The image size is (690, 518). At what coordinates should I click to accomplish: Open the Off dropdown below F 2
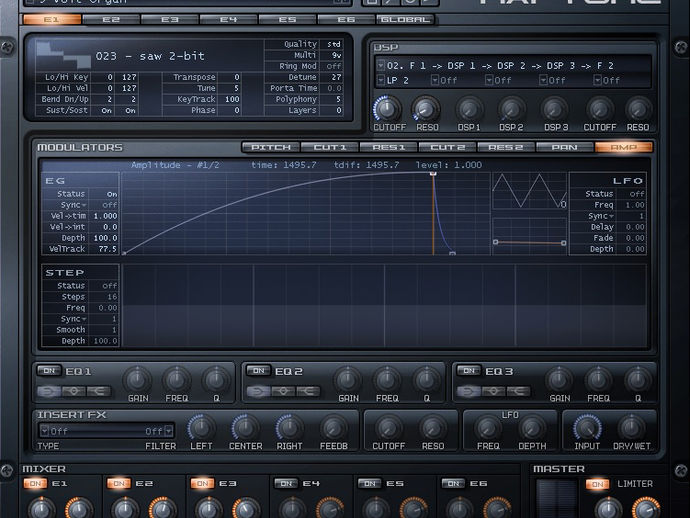pyautogui.click(x=597, y=80)
